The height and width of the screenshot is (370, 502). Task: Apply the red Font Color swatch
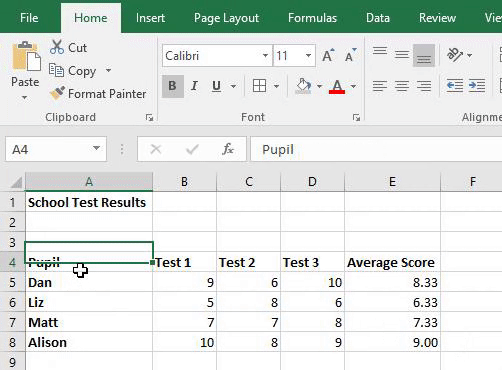[x=337, y=87]
